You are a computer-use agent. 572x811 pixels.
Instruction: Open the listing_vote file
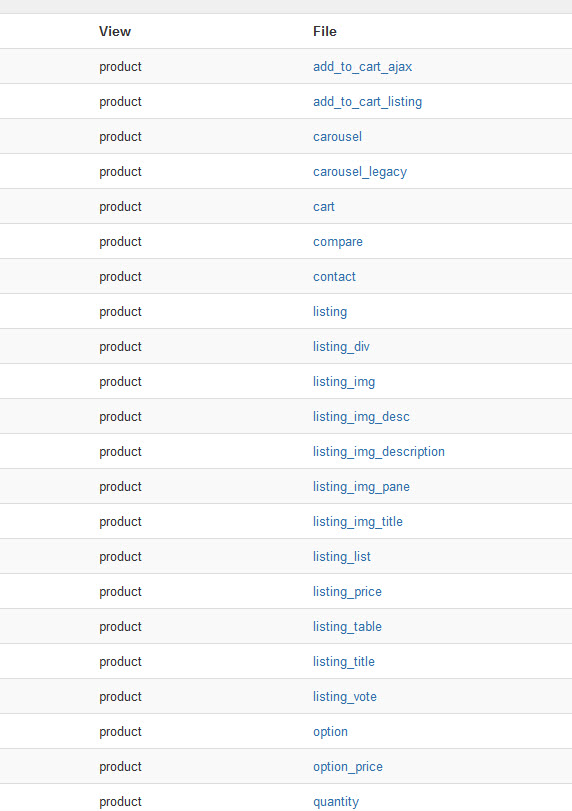(x=344, y=697)
